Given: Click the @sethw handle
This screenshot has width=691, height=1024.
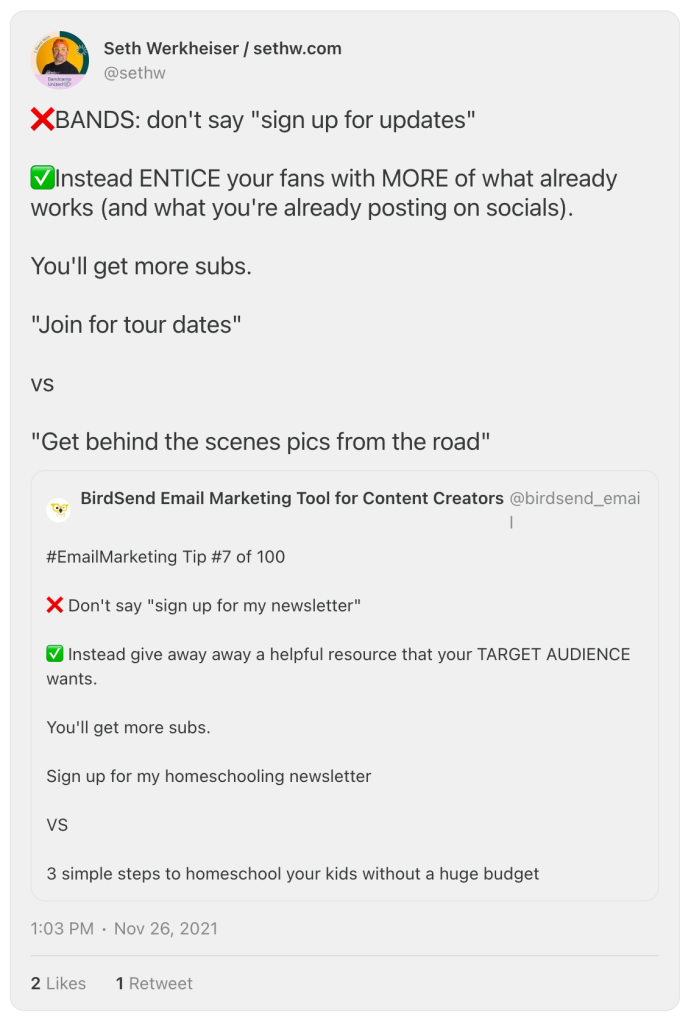Looking at the screenshot, I should [134, 73].
